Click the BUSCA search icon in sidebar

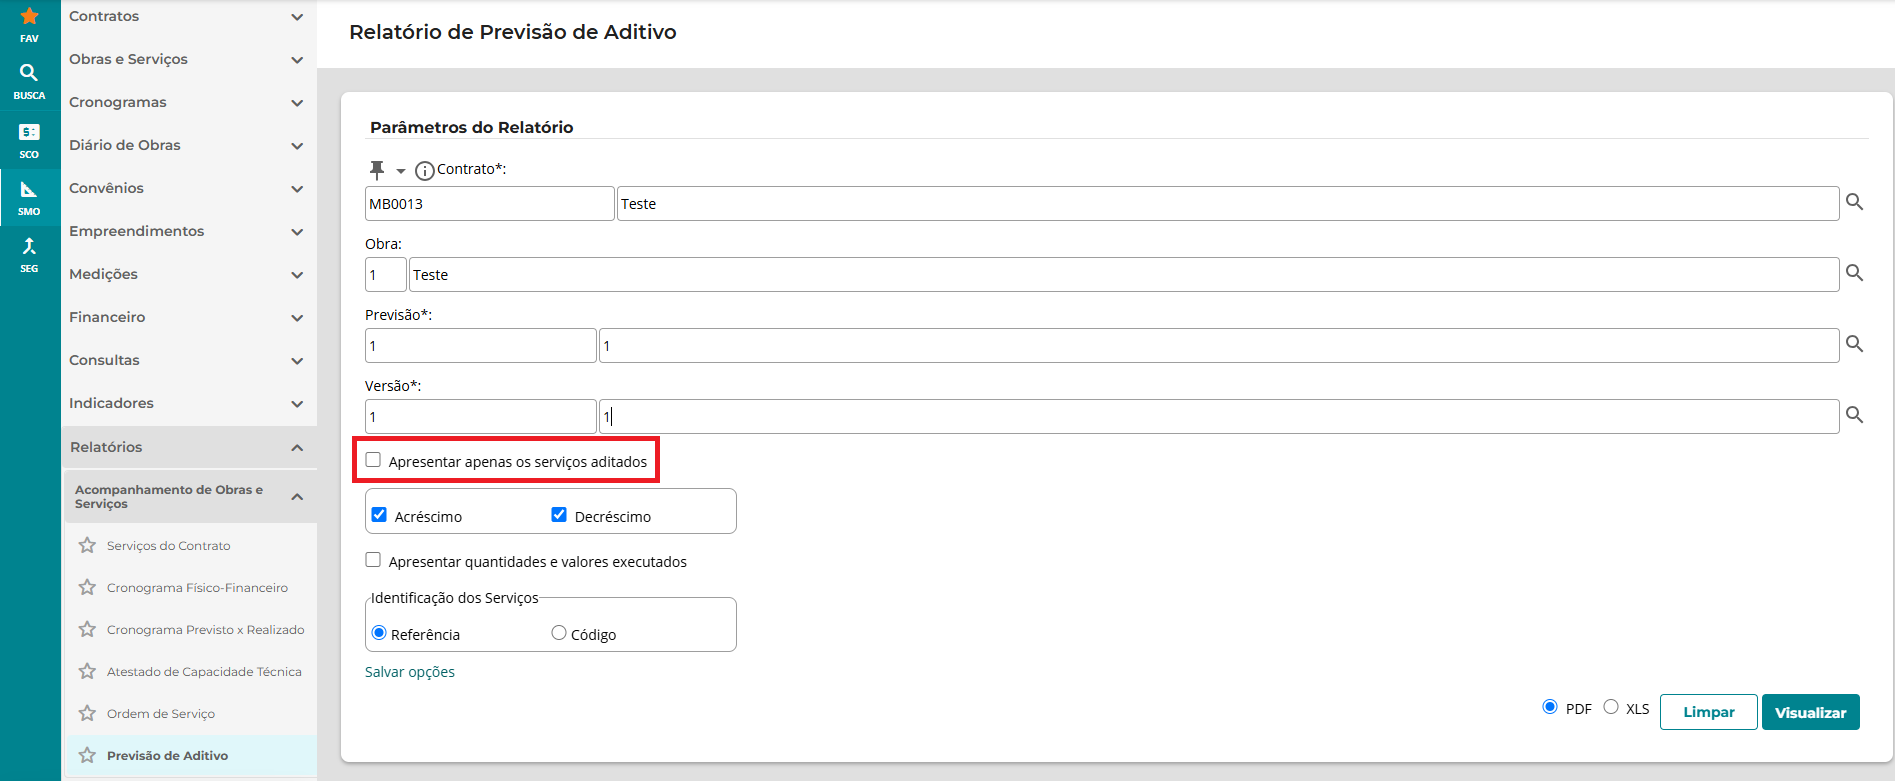29,73
